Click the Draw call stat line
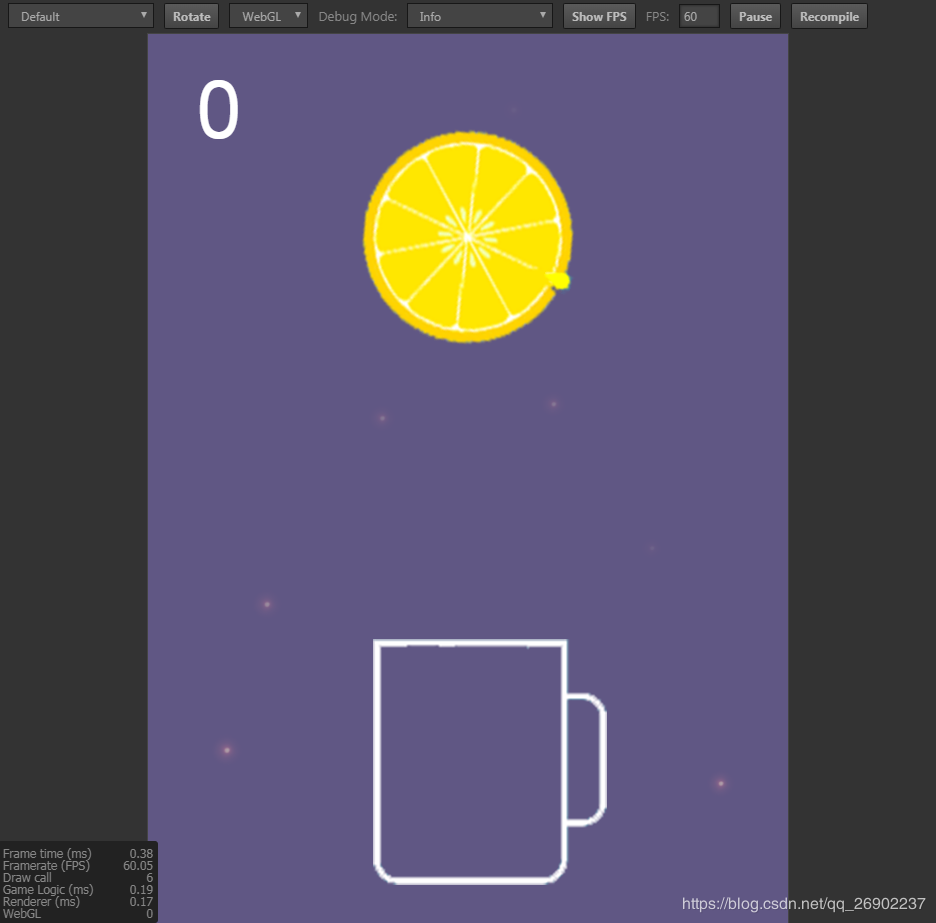 tap(78, 878)
